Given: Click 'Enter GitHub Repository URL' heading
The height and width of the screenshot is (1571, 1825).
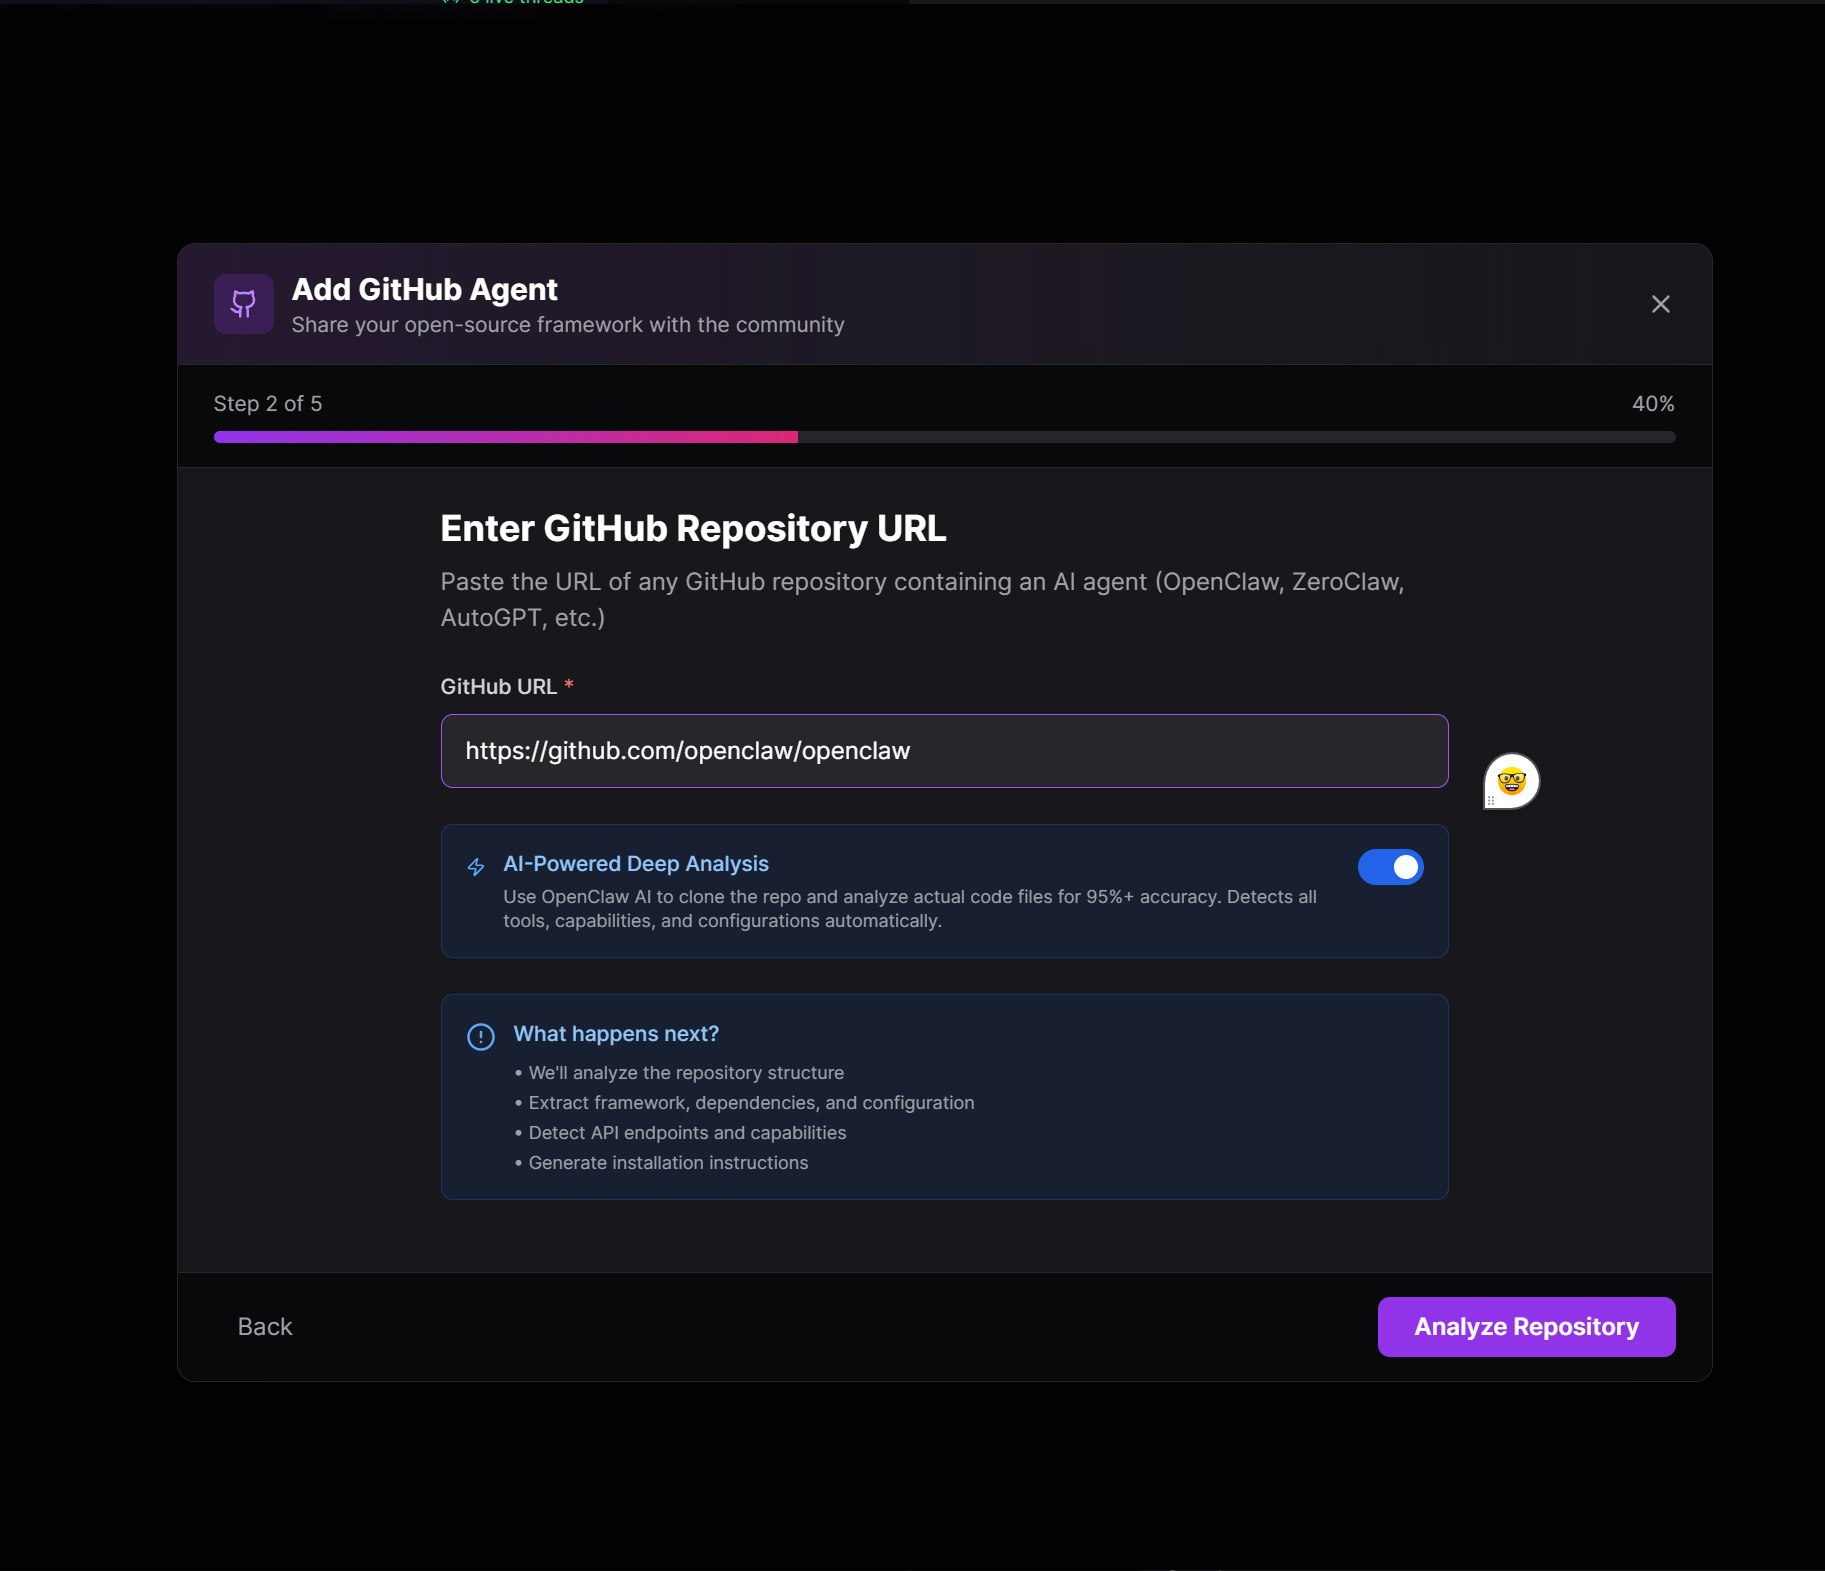Looking at the screenshot, I should [693, 529].
